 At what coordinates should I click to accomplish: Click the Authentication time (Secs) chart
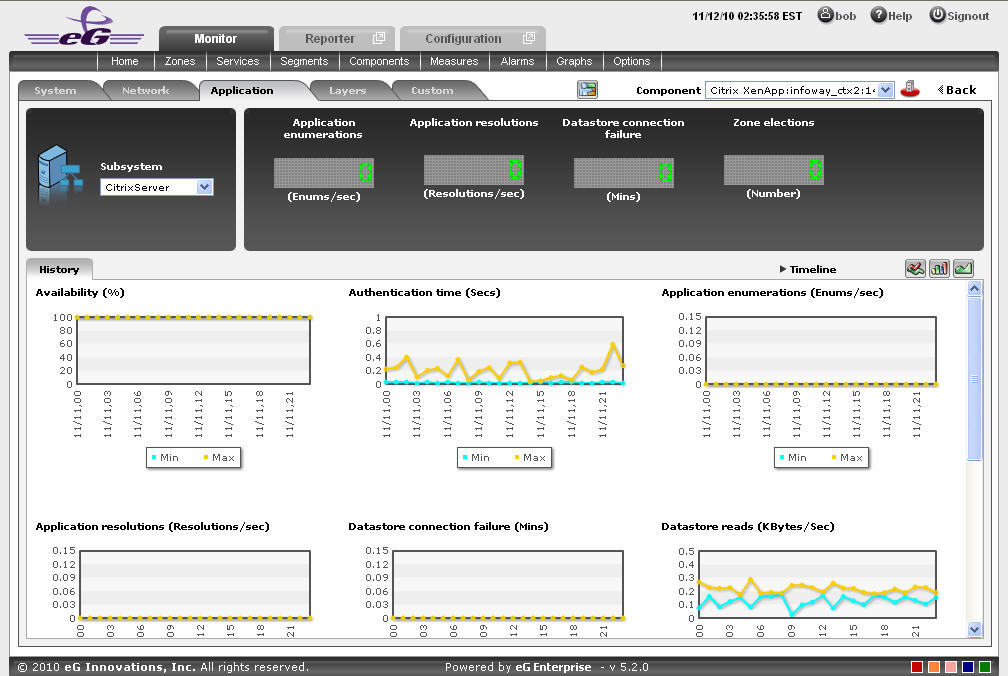pyautogui.click(x=504, y=350)
